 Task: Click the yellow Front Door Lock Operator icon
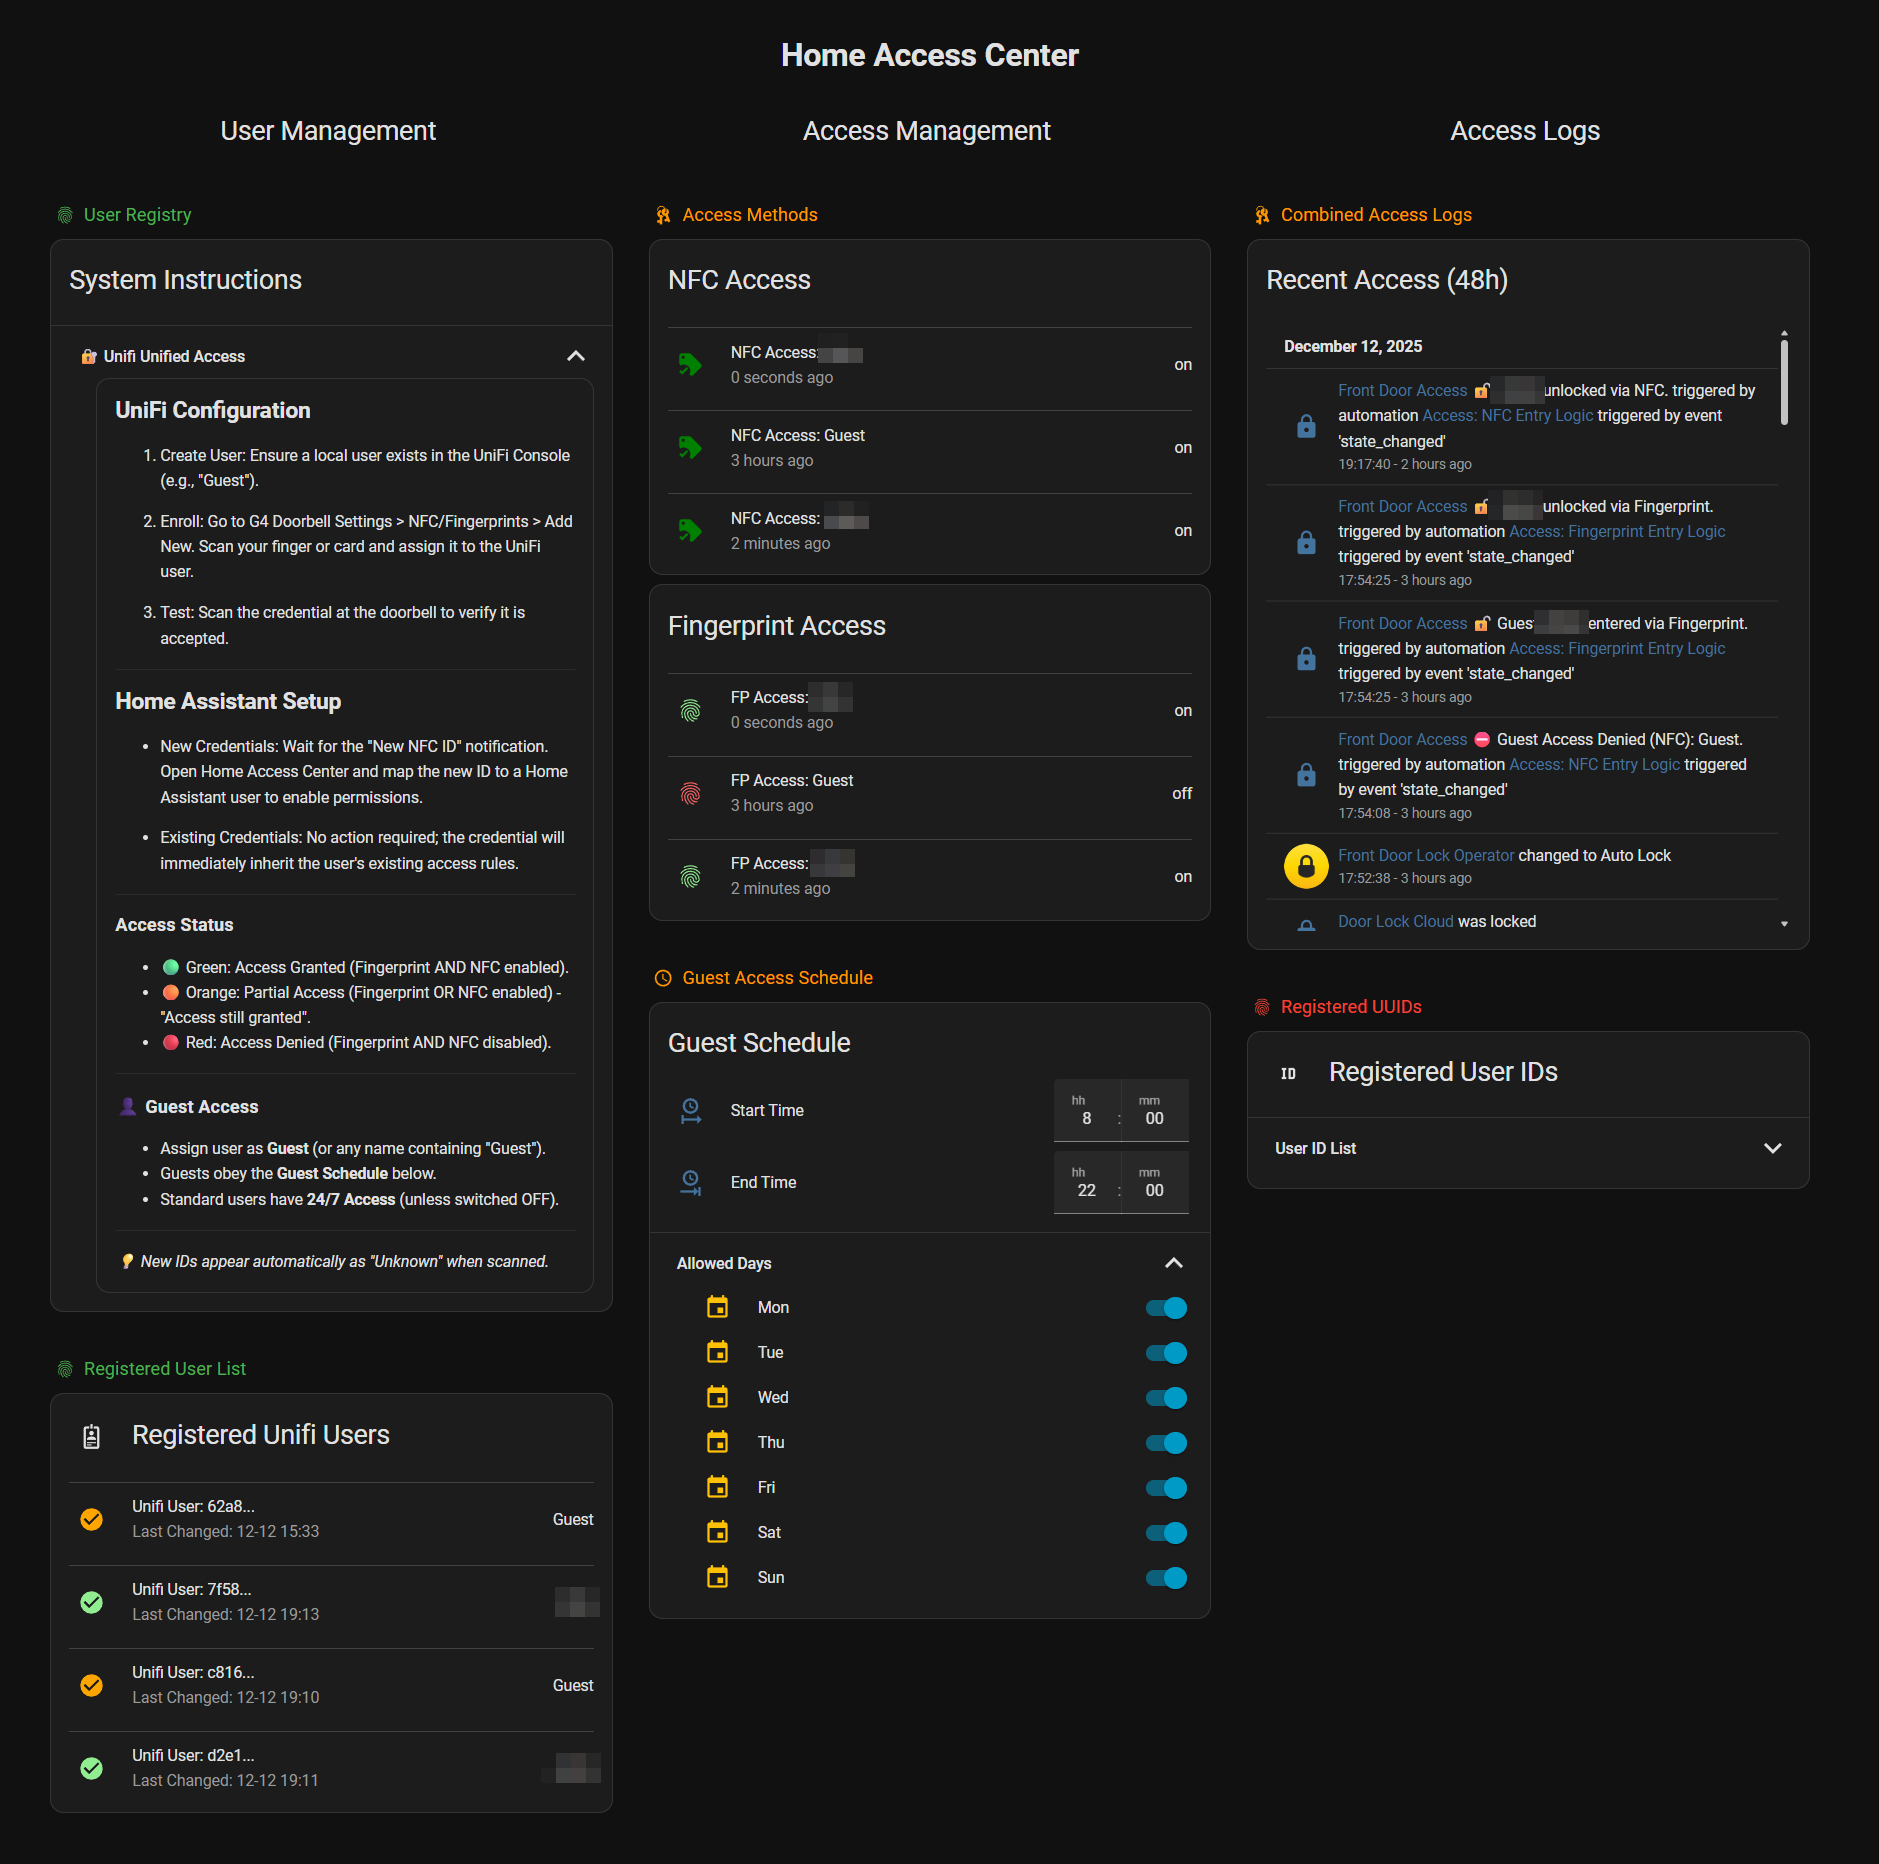(x=1305, y=866)
